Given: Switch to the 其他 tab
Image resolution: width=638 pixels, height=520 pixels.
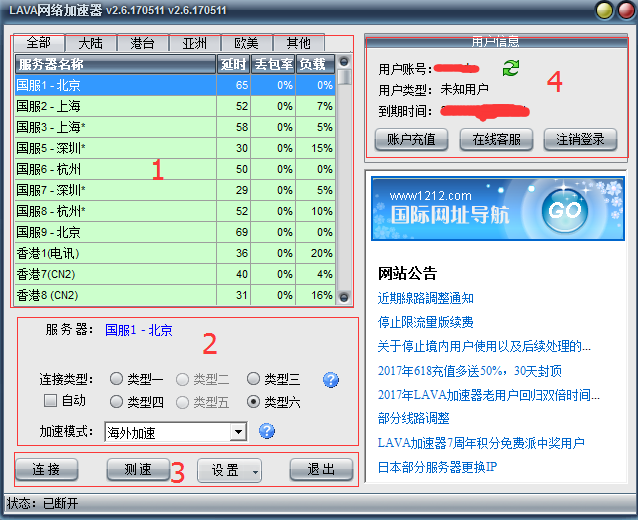Looking at the screenshot, I should [x=299, y=43].
